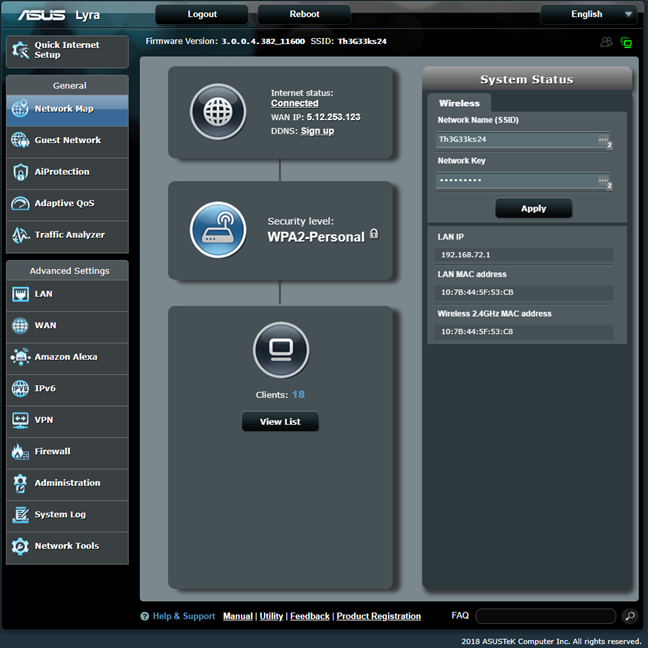648x648 pixels.
Task: Click the DDNS Sign up link
Action: click(317, 131)
